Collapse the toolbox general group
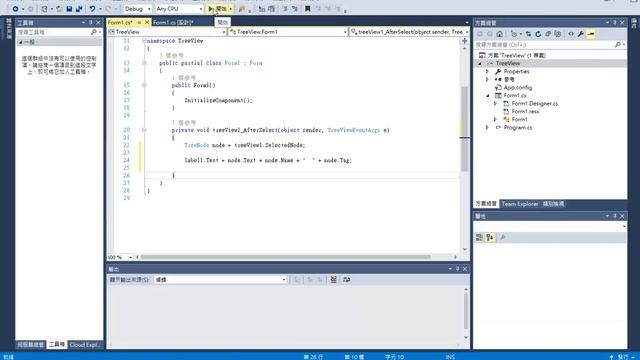 [20, 42]
